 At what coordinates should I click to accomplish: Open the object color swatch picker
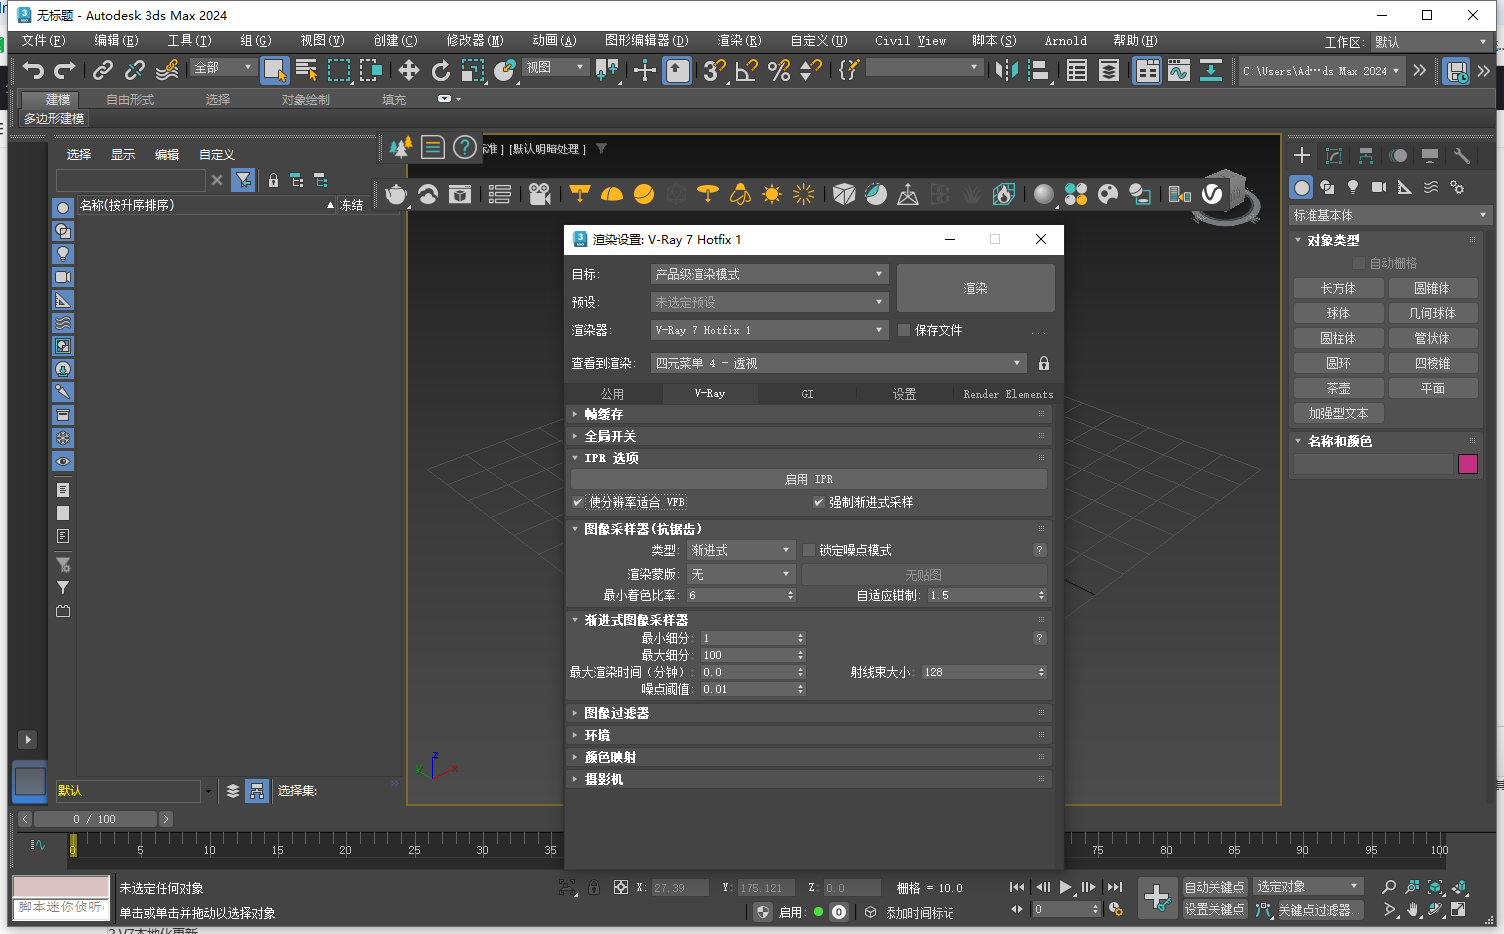point(1467,464)
